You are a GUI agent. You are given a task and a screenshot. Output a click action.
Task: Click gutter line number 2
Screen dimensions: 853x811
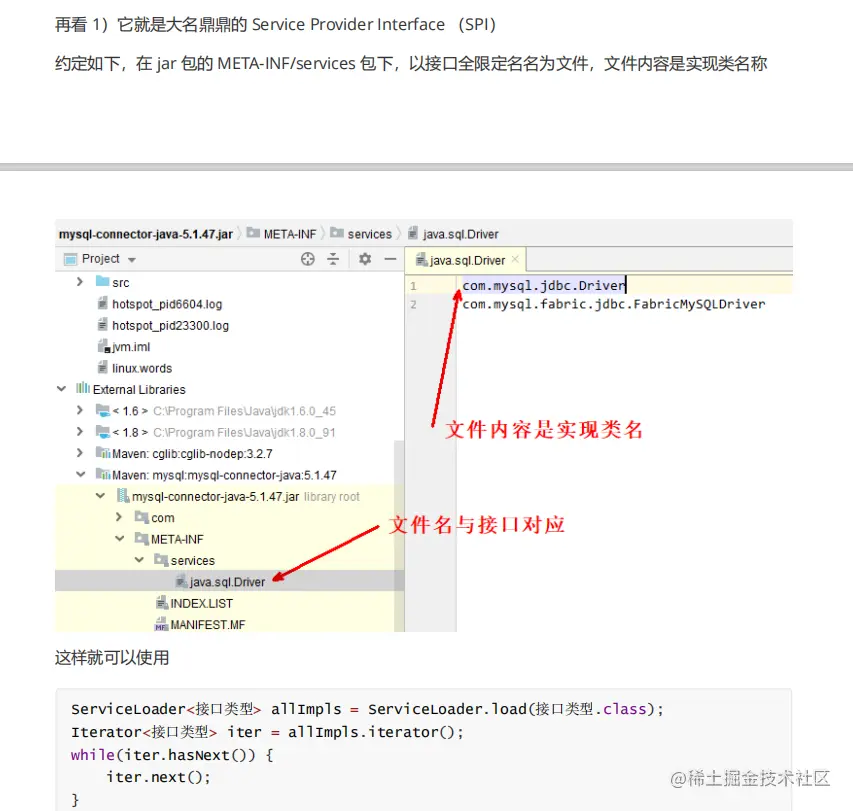[413, 305]
